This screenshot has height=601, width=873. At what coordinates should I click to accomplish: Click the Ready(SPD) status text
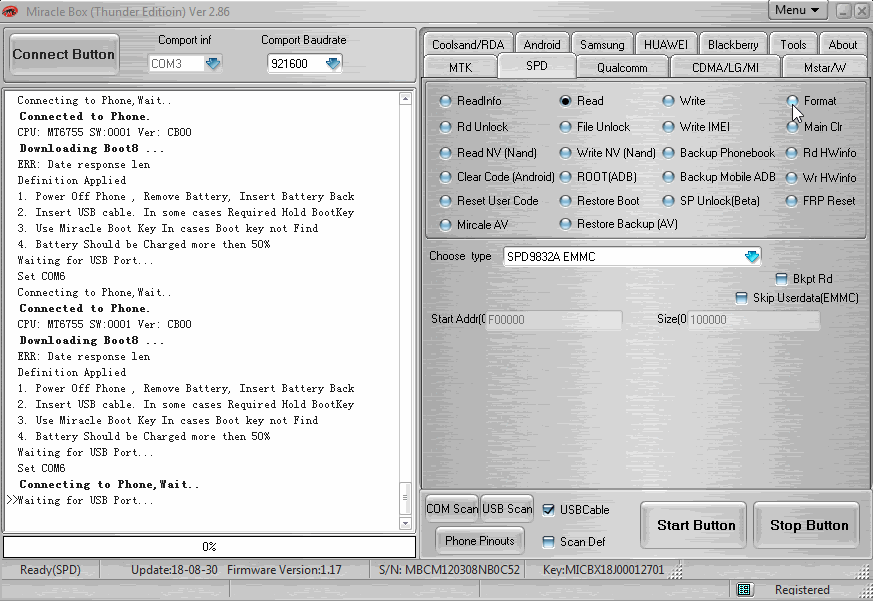(50, 570)
